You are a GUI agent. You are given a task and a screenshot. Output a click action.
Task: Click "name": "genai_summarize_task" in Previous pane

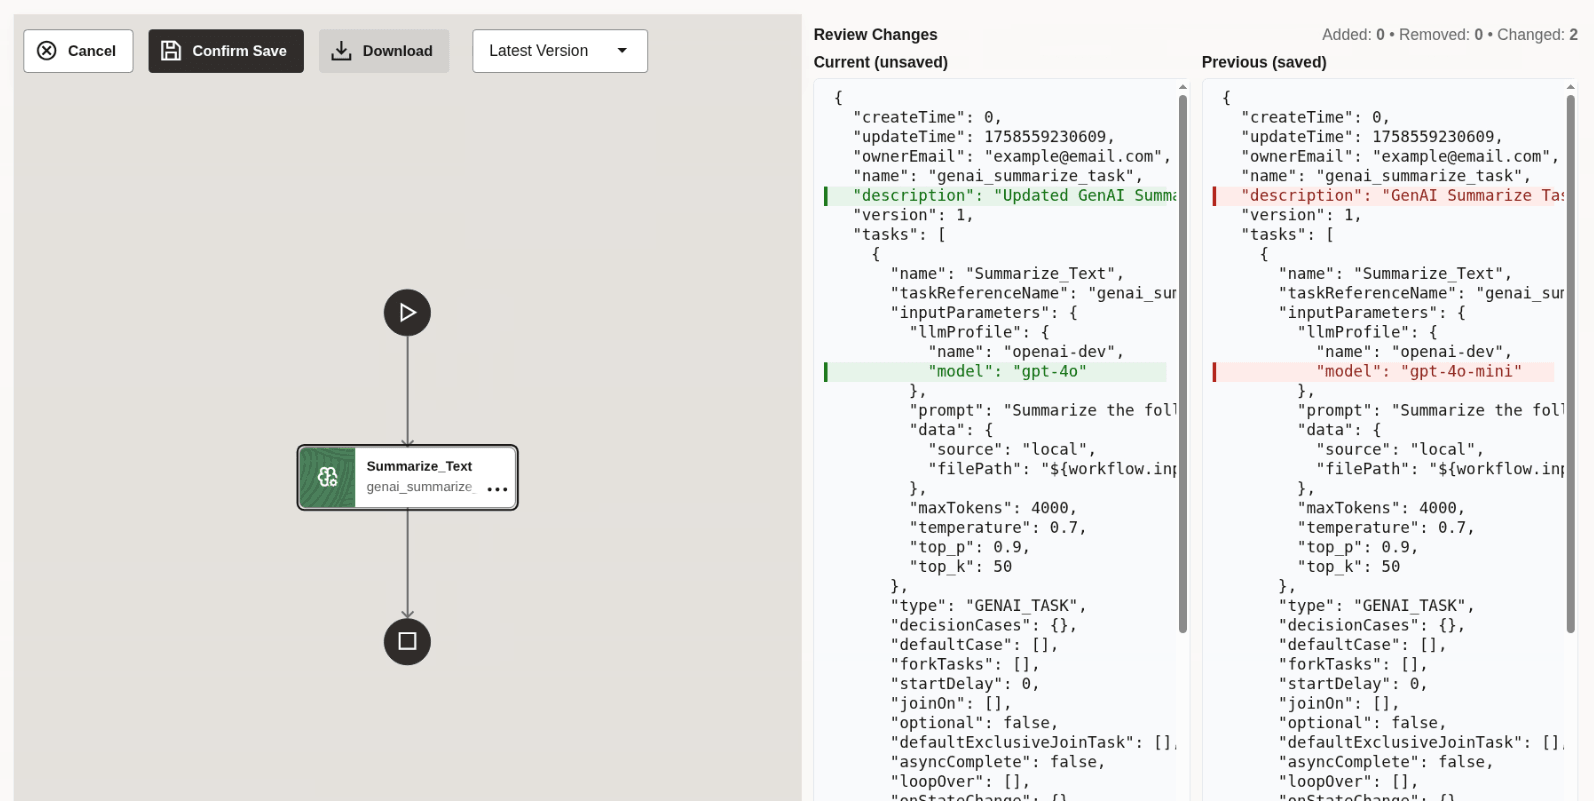pos(1386,176)
